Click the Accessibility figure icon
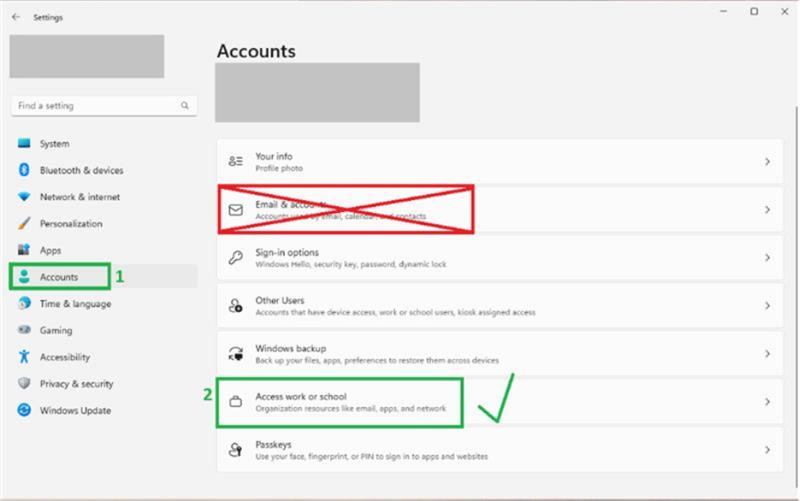Image resolution: width=800 pixels, height=501 pixels. pyautogui.click(x=24, y=356)
